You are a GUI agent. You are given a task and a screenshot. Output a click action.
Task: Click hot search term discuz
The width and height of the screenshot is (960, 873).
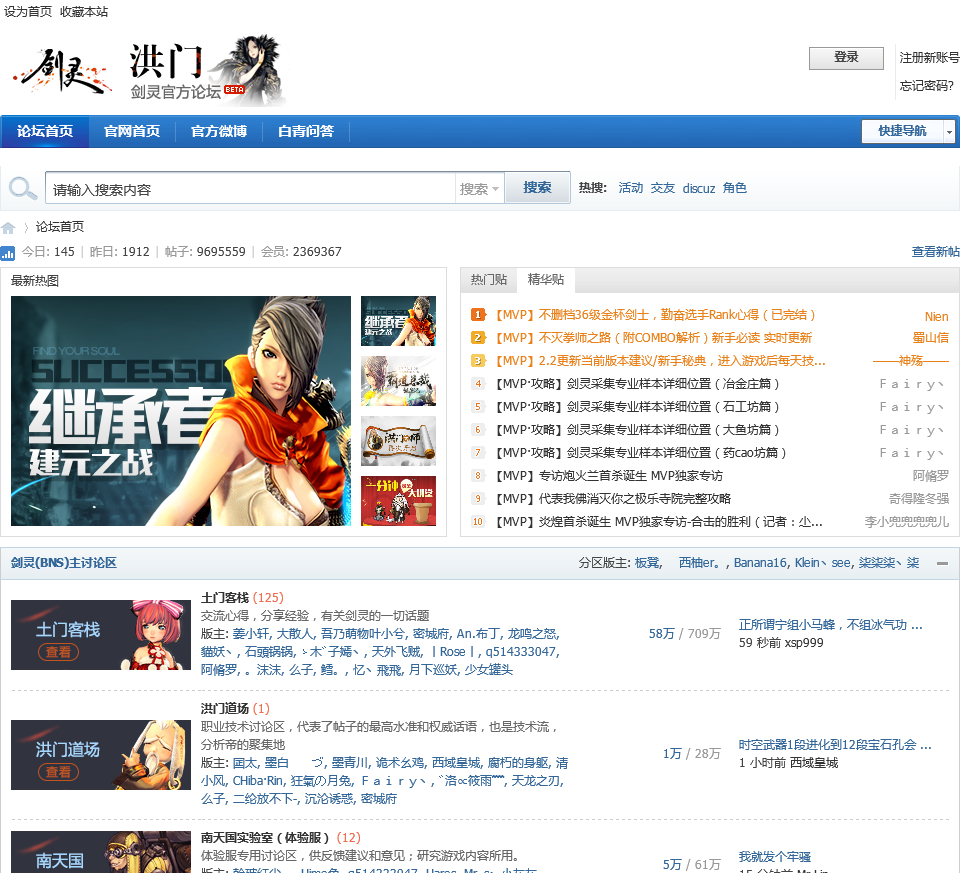(699, 189)
